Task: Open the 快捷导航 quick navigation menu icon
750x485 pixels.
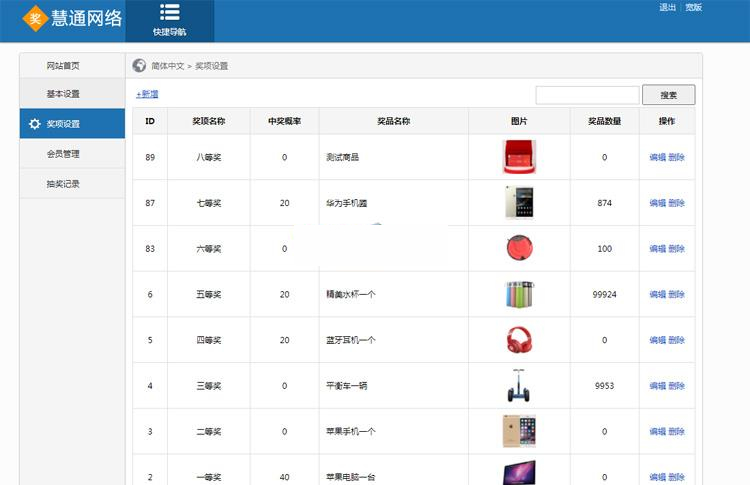Action: [x=169, y=13]
